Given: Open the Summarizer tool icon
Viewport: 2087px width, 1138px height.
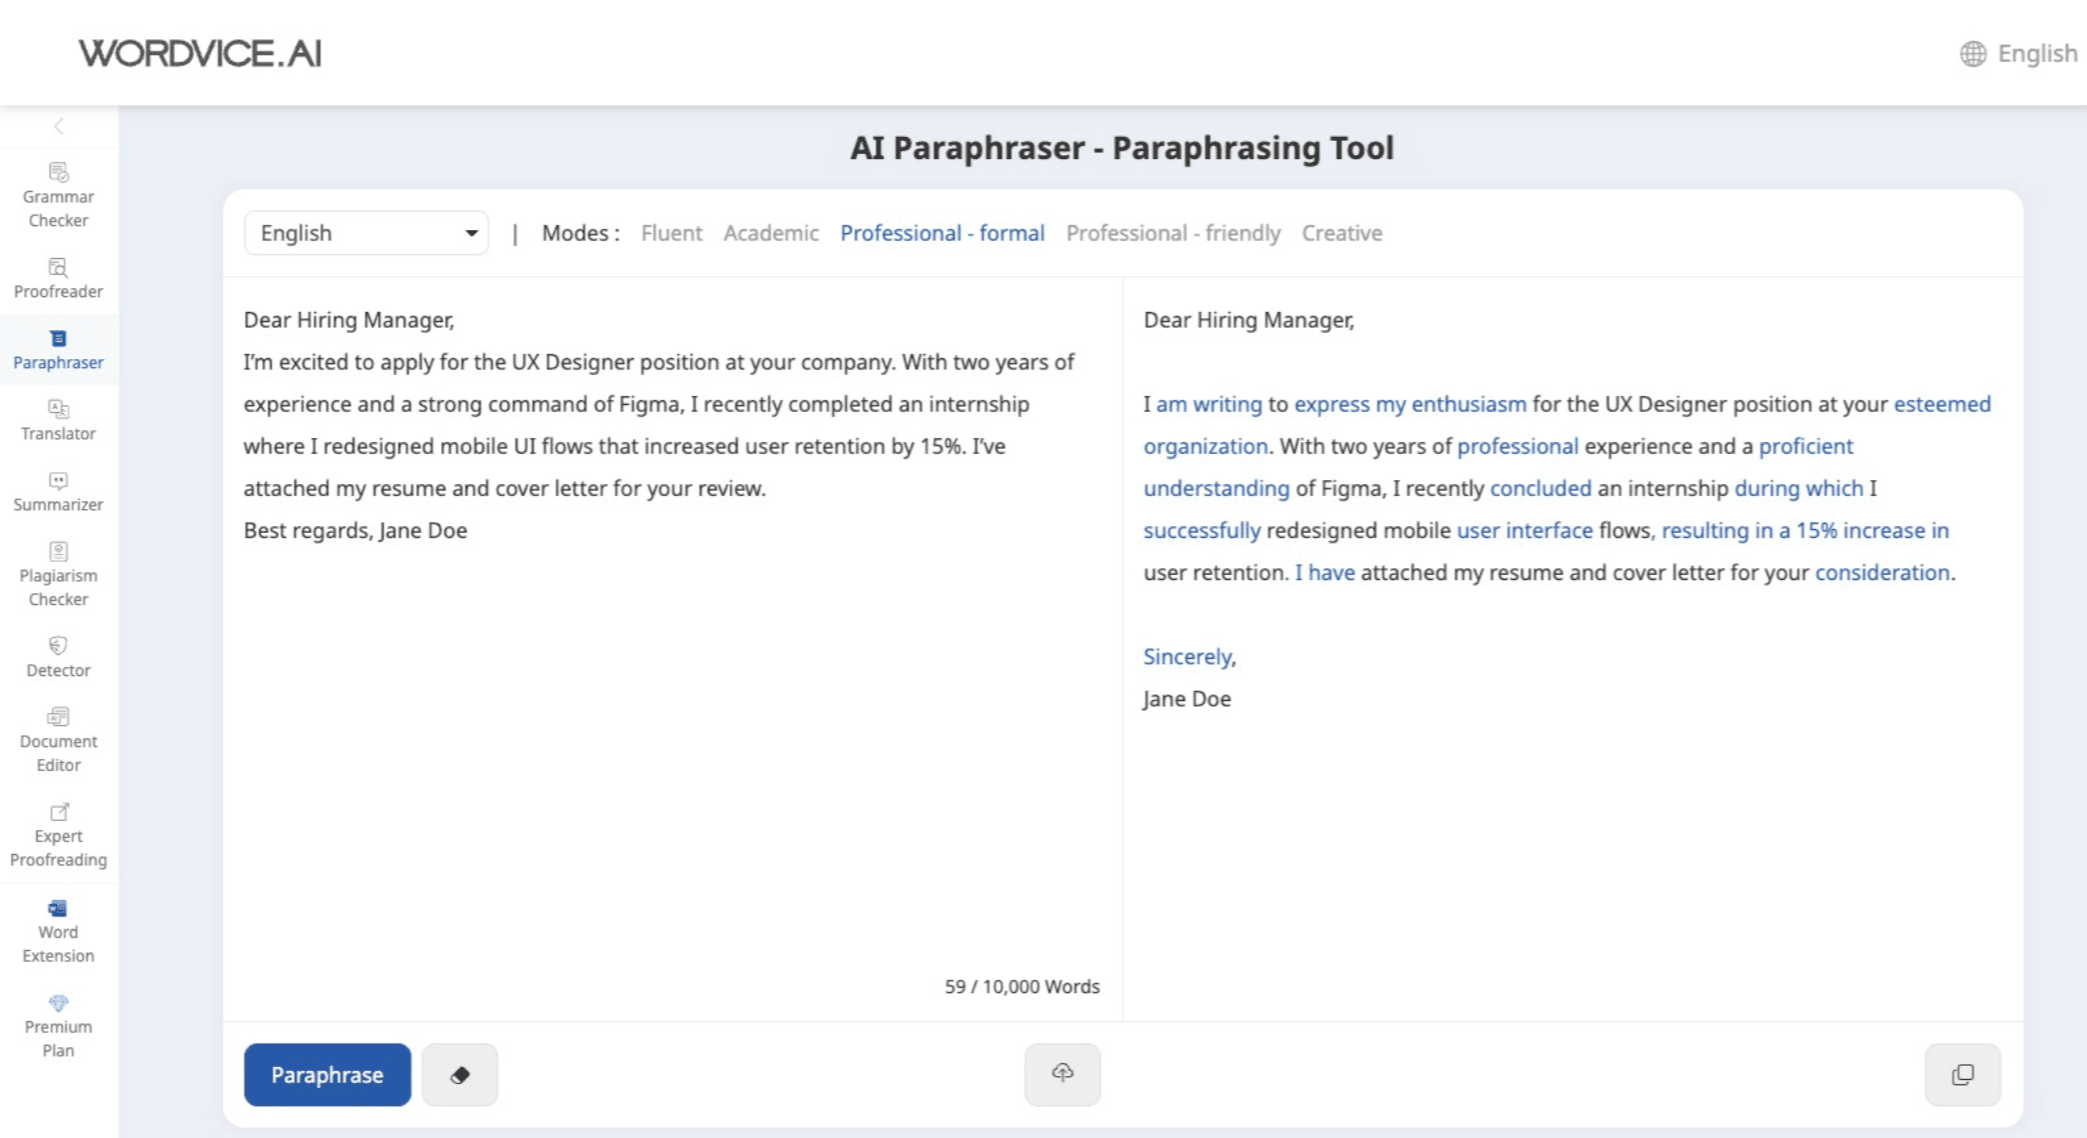Looking at the screenshot, I should (58, 481).
